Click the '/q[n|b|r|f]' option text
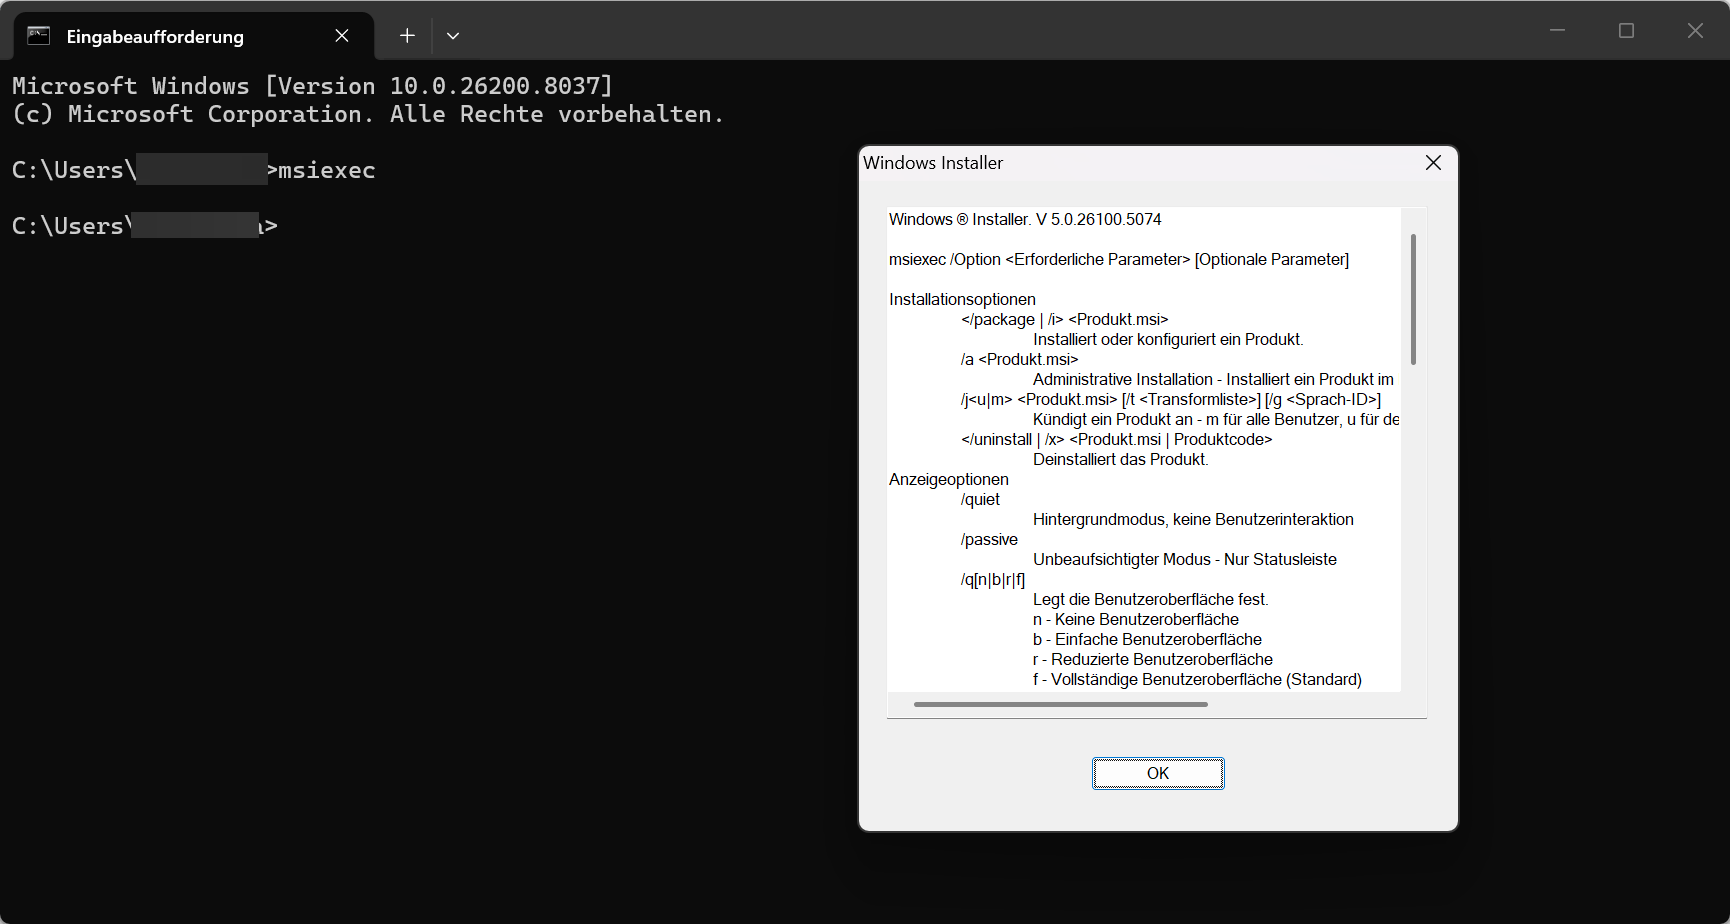 993,579
